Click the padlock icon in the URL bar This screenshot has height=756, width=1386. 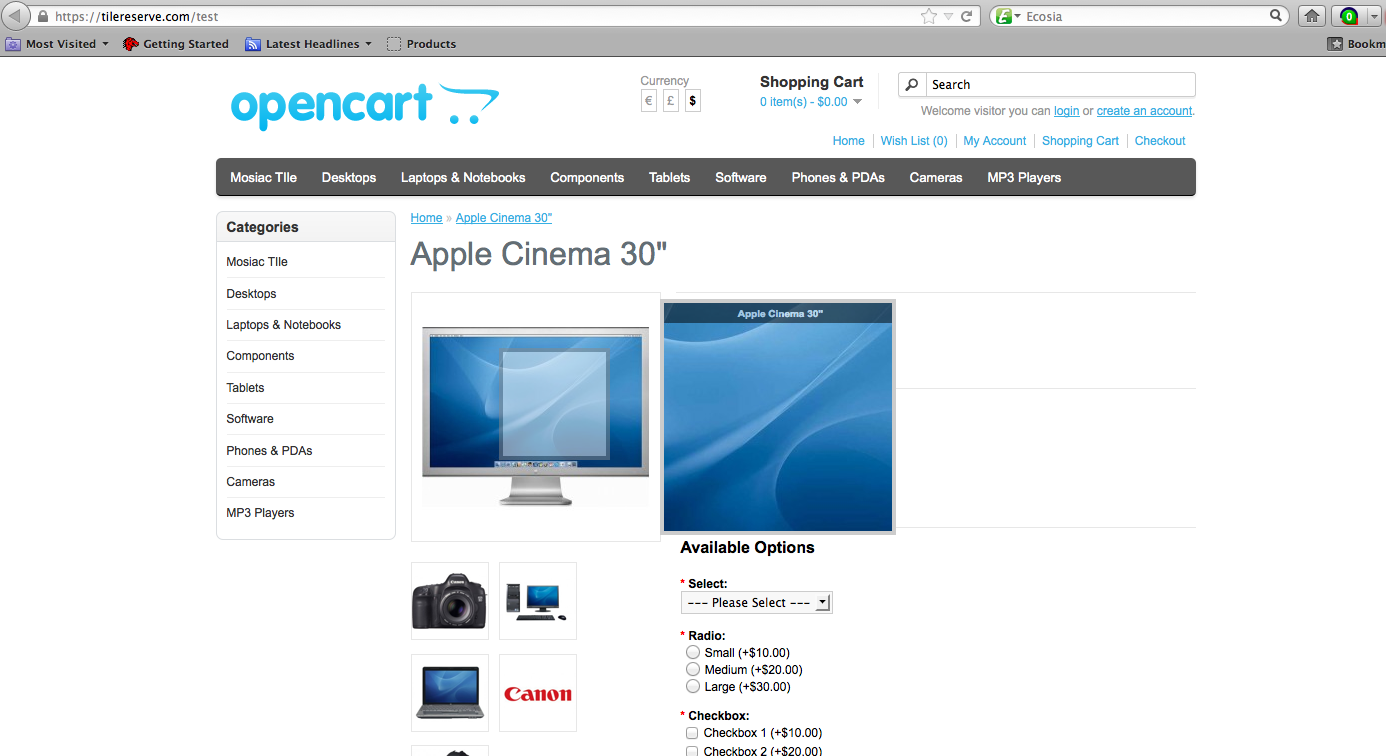42,17
